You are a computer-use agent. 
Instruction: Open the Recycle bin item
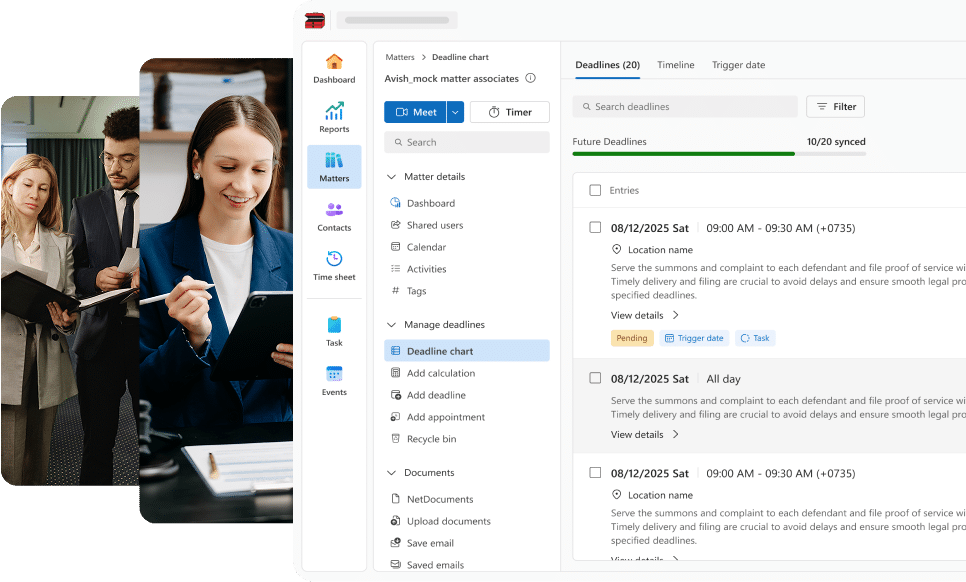[431, 439]
